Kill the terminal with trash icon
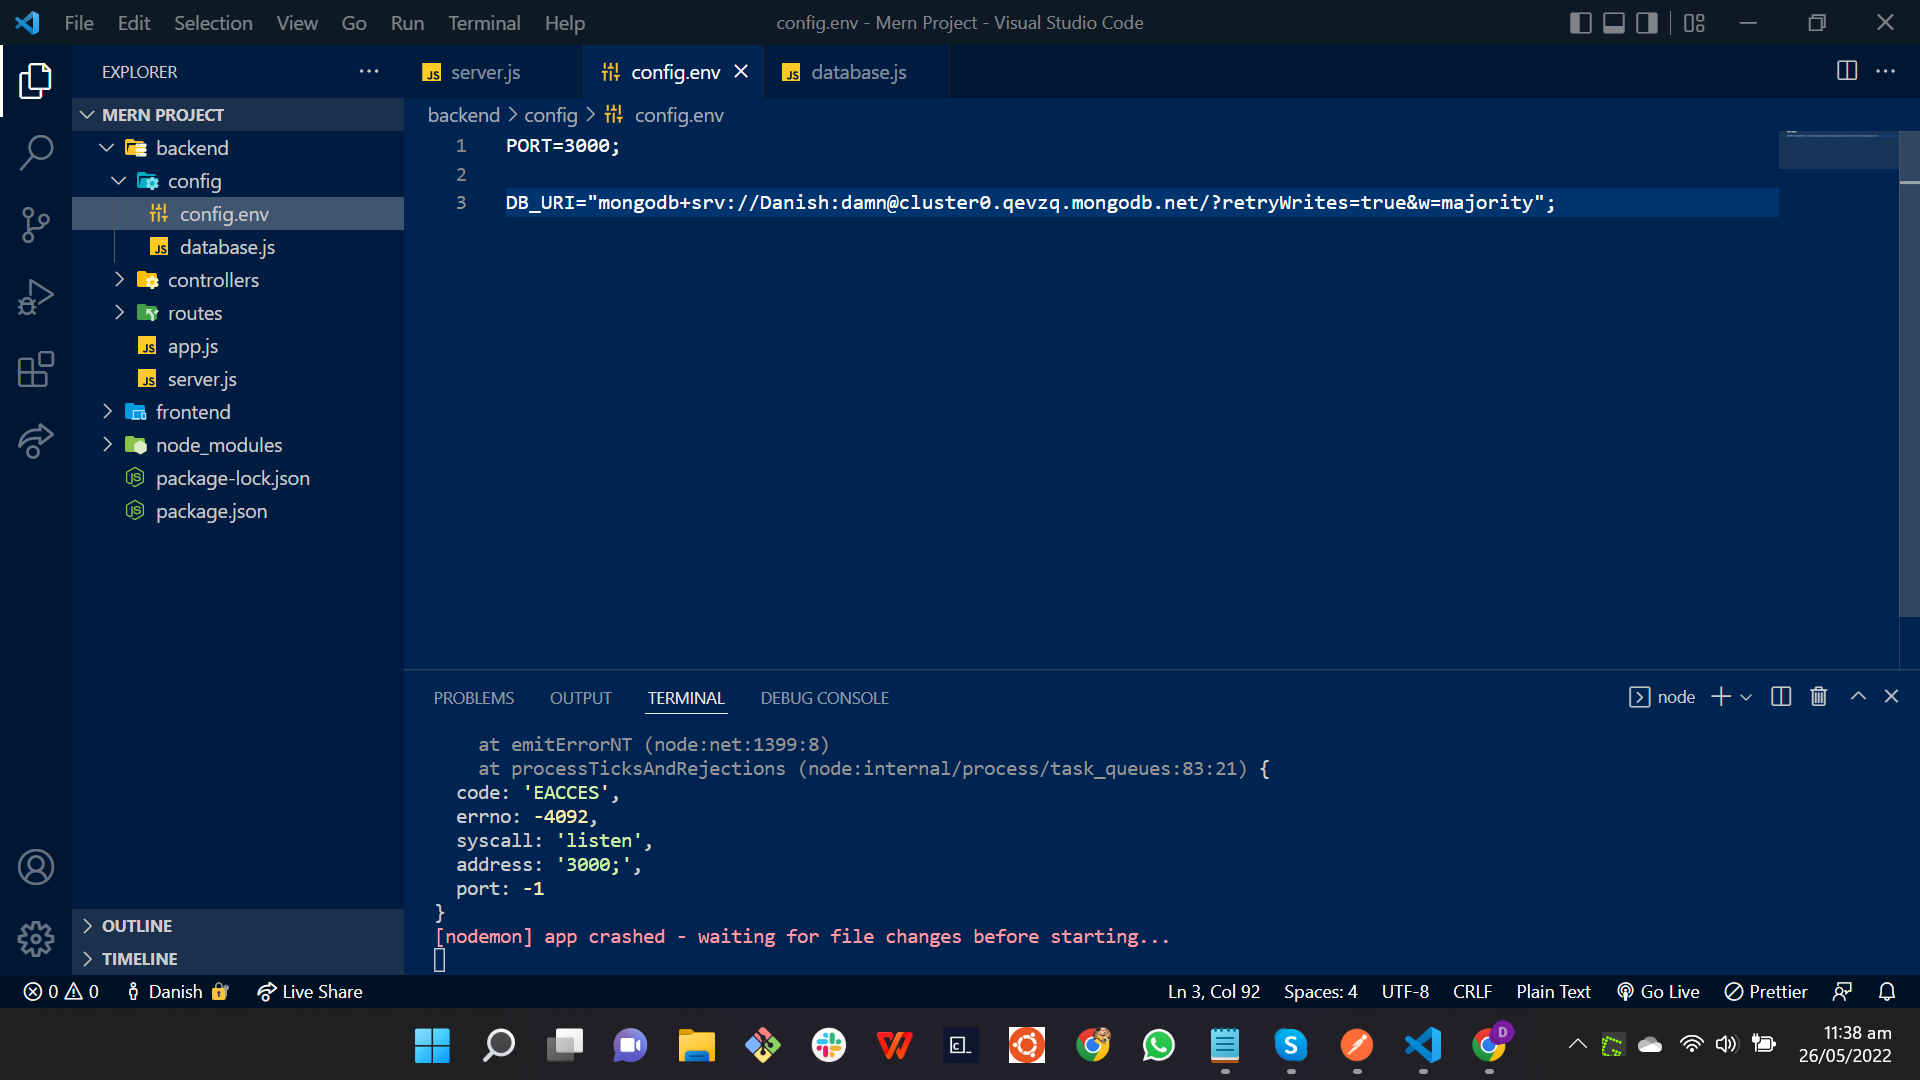The image size is (1920, 1080). coord(1819,697)
